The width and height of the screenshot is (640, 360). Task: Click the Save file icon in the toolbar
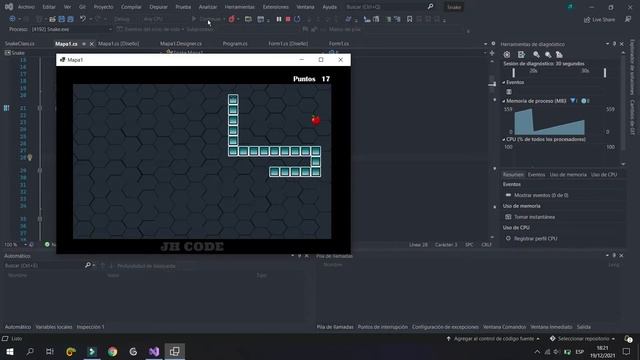pos(62,19)
